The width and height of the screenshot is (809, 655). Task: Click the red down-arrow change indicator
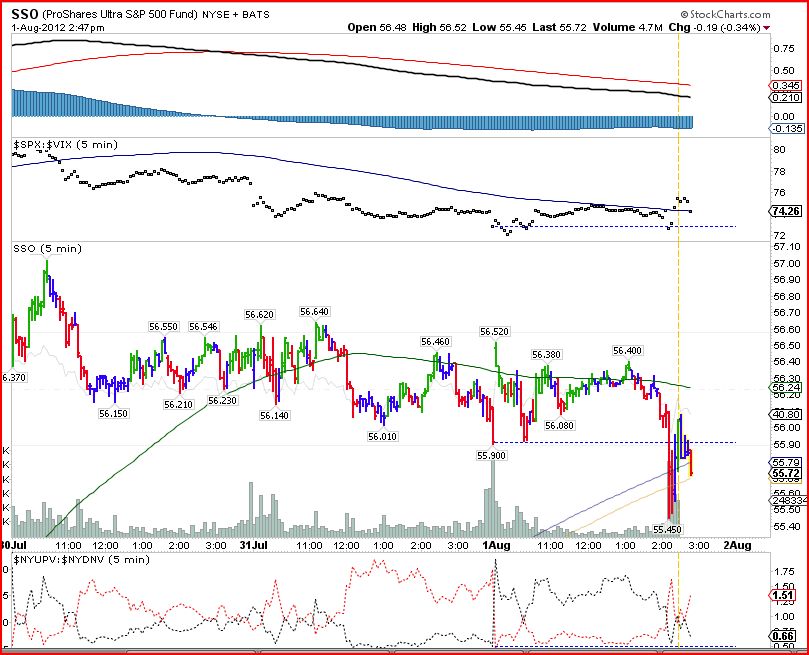(767, 28)
